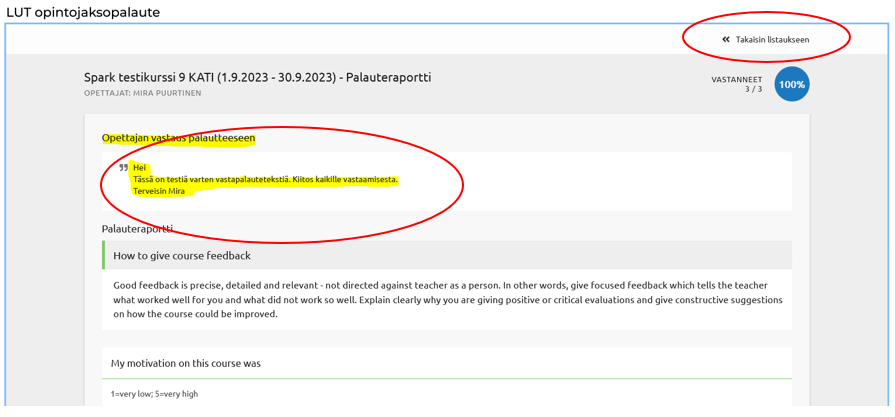Click the Terveisin Mira signature line
This screenshot has height=417, width=895.
tap(158, 191)
